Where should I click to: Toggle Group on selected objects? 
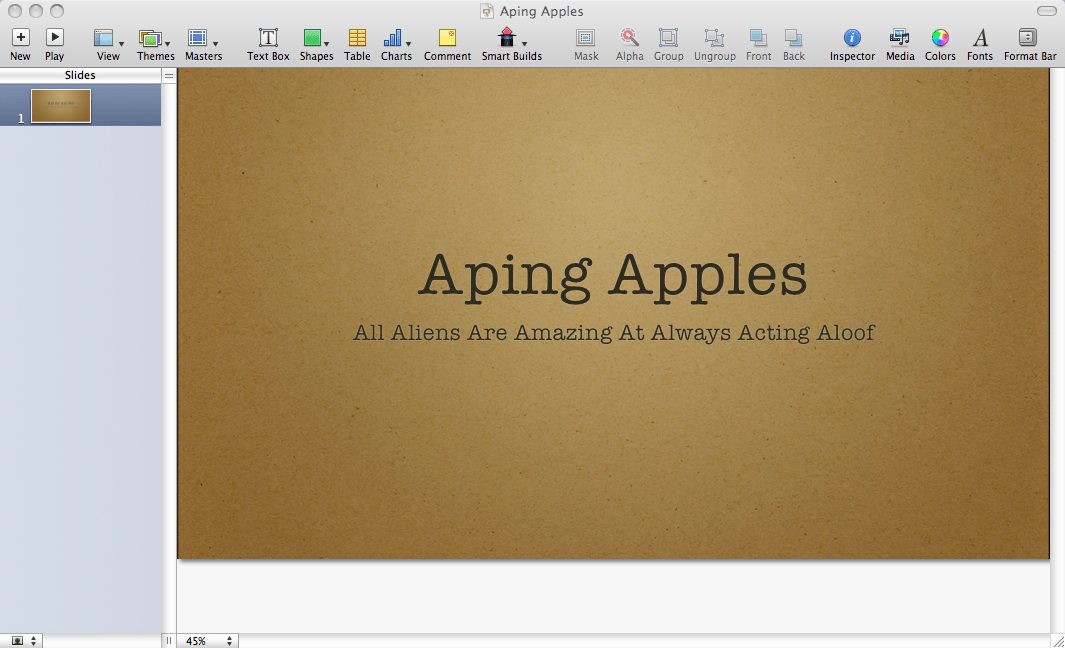668,40
